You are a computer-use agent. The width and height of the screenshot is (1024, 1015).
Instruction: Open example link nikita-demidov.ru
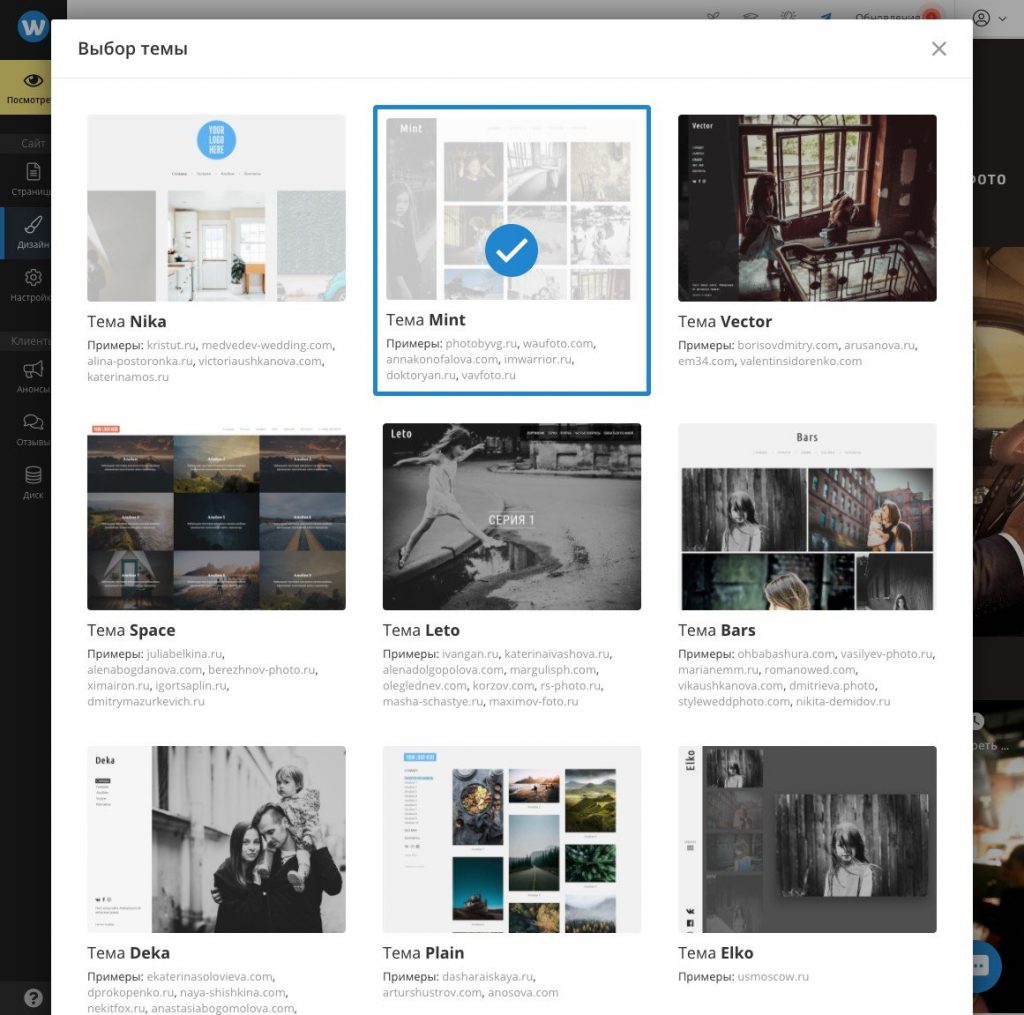tap(842, 701)
